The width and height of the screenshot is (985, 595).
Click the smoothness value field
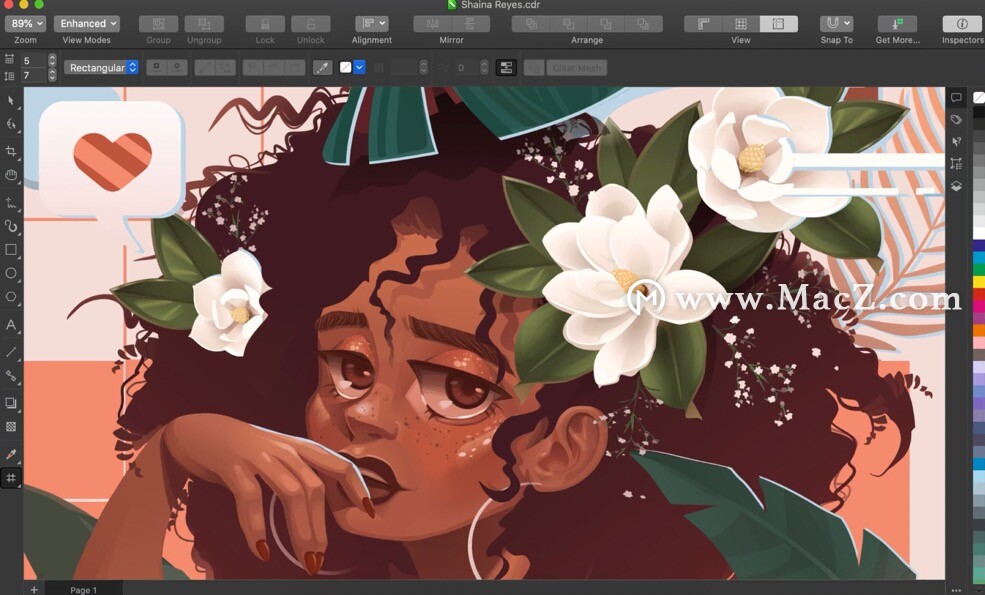467,67
